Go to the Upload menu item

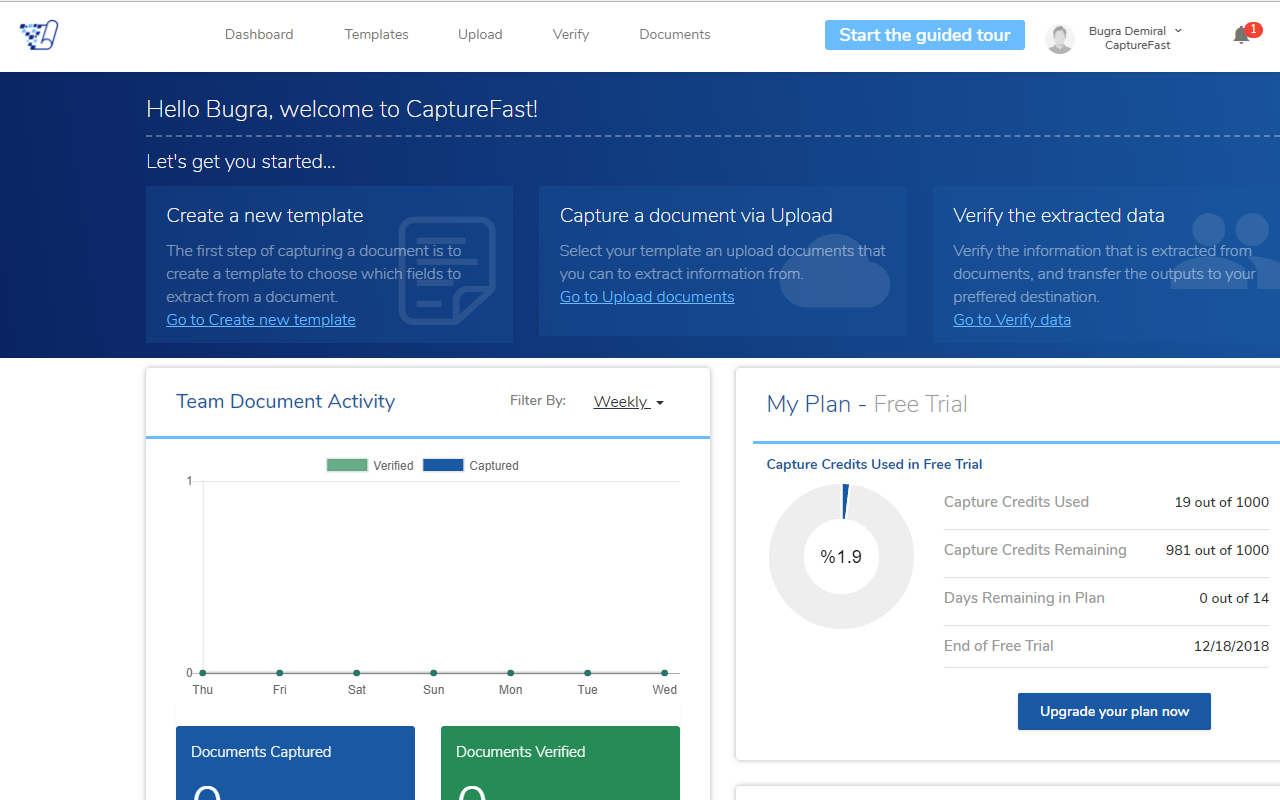(x=480, y=34)
